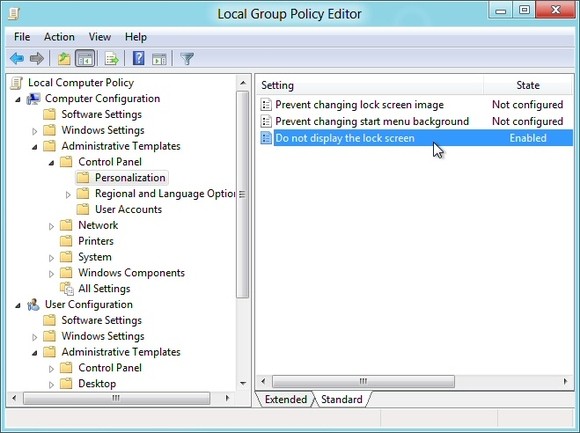The height and width of the screenshot is (433, 580).
Task: Expand the Desktop folder node
Action: (x=51, y=385)
